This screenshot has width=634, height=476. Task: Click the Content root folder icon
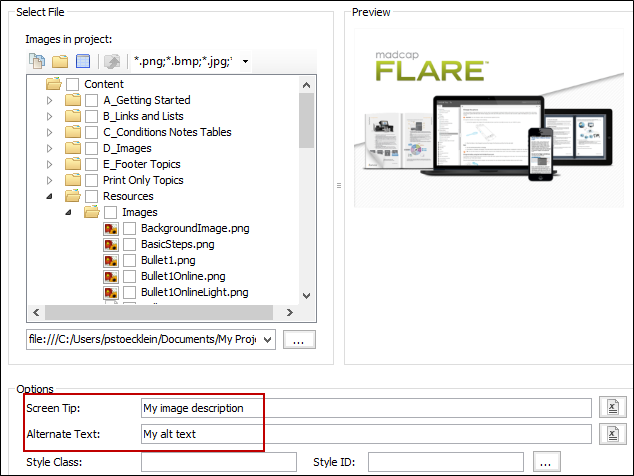pos(53,84)
